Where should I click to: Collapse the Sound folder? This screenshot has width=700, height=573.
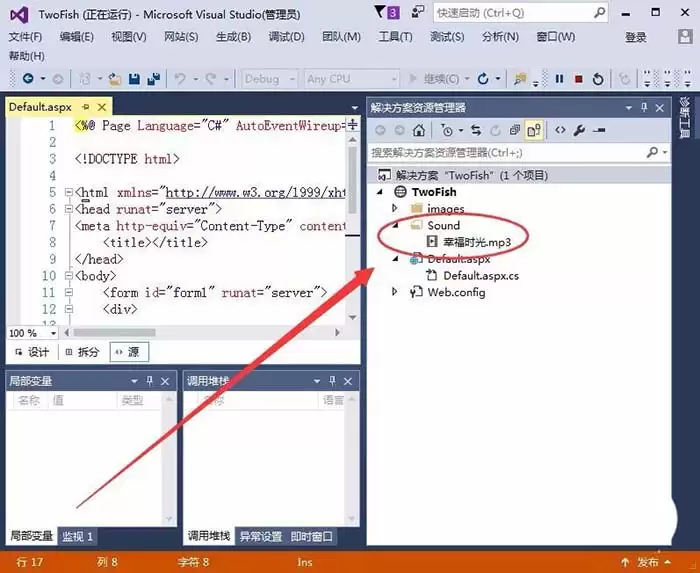(x=395, y=225)
